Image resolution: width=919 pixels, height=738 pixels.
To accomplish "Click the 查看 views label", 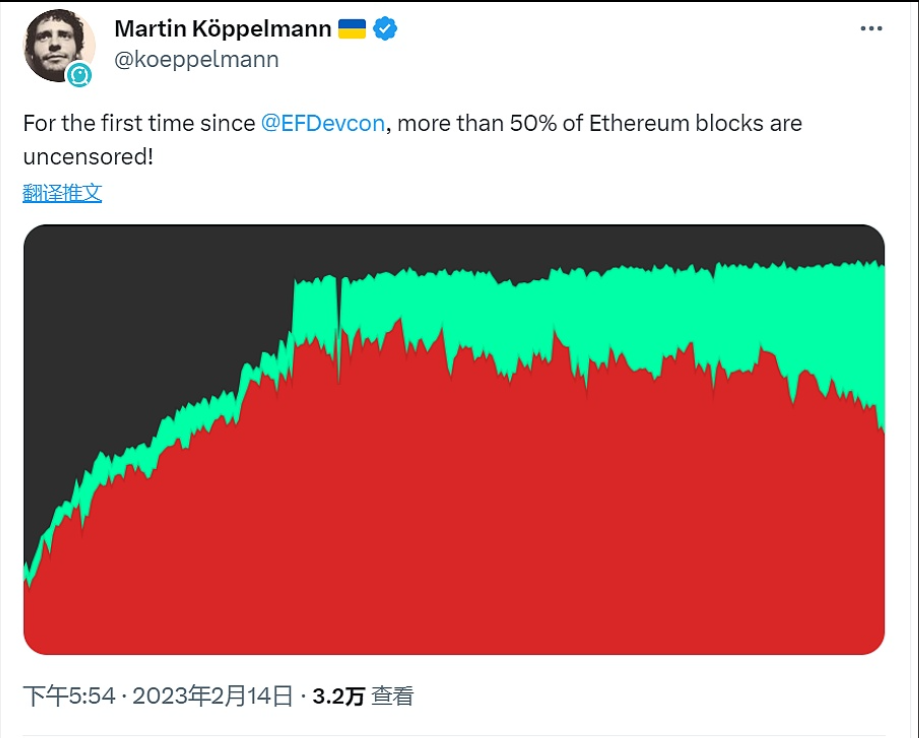I will point(392,696).
